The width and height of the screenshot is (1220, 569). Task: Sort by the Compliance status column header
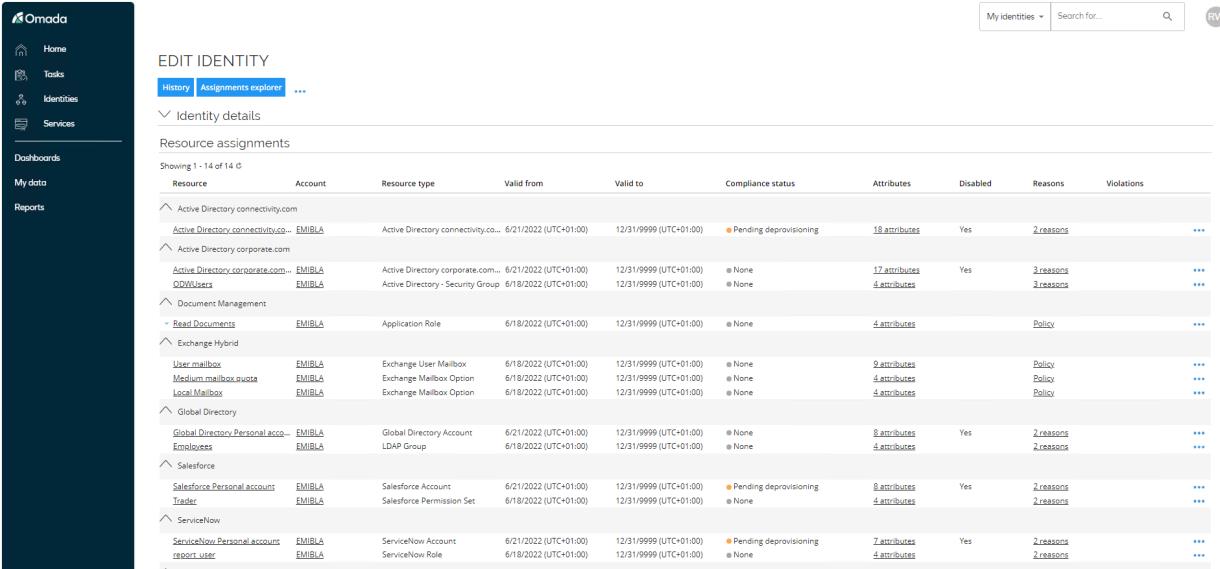click(x=760, y=184)
